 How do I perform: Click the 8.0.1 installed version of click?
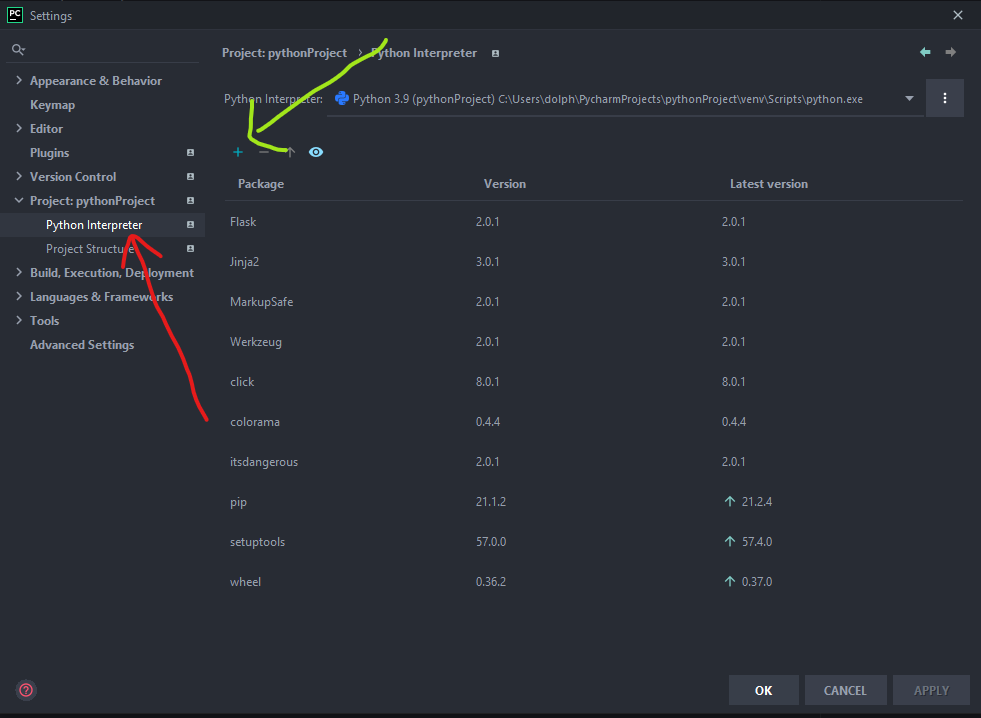coord(487,382)
